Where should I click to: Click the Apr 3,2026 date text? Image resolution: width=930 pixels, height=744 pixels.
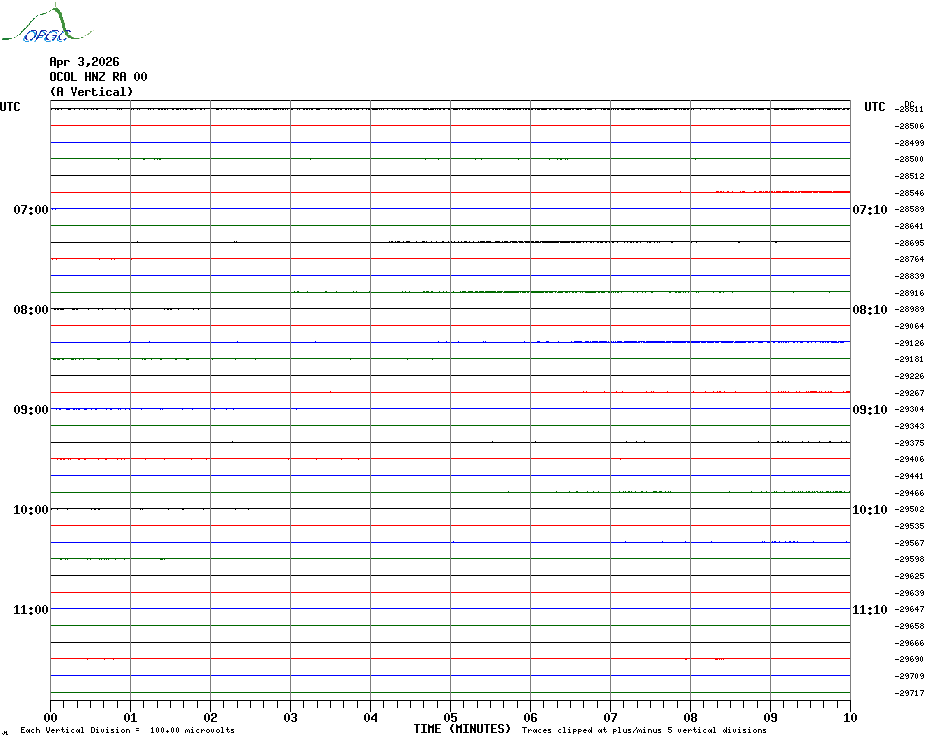(x=84, y=62)
